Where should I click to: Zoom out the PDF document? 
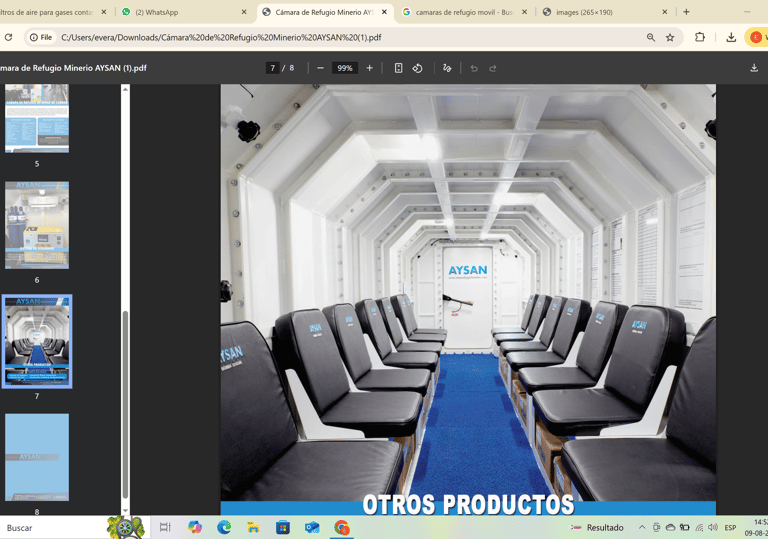click(320, 68)
